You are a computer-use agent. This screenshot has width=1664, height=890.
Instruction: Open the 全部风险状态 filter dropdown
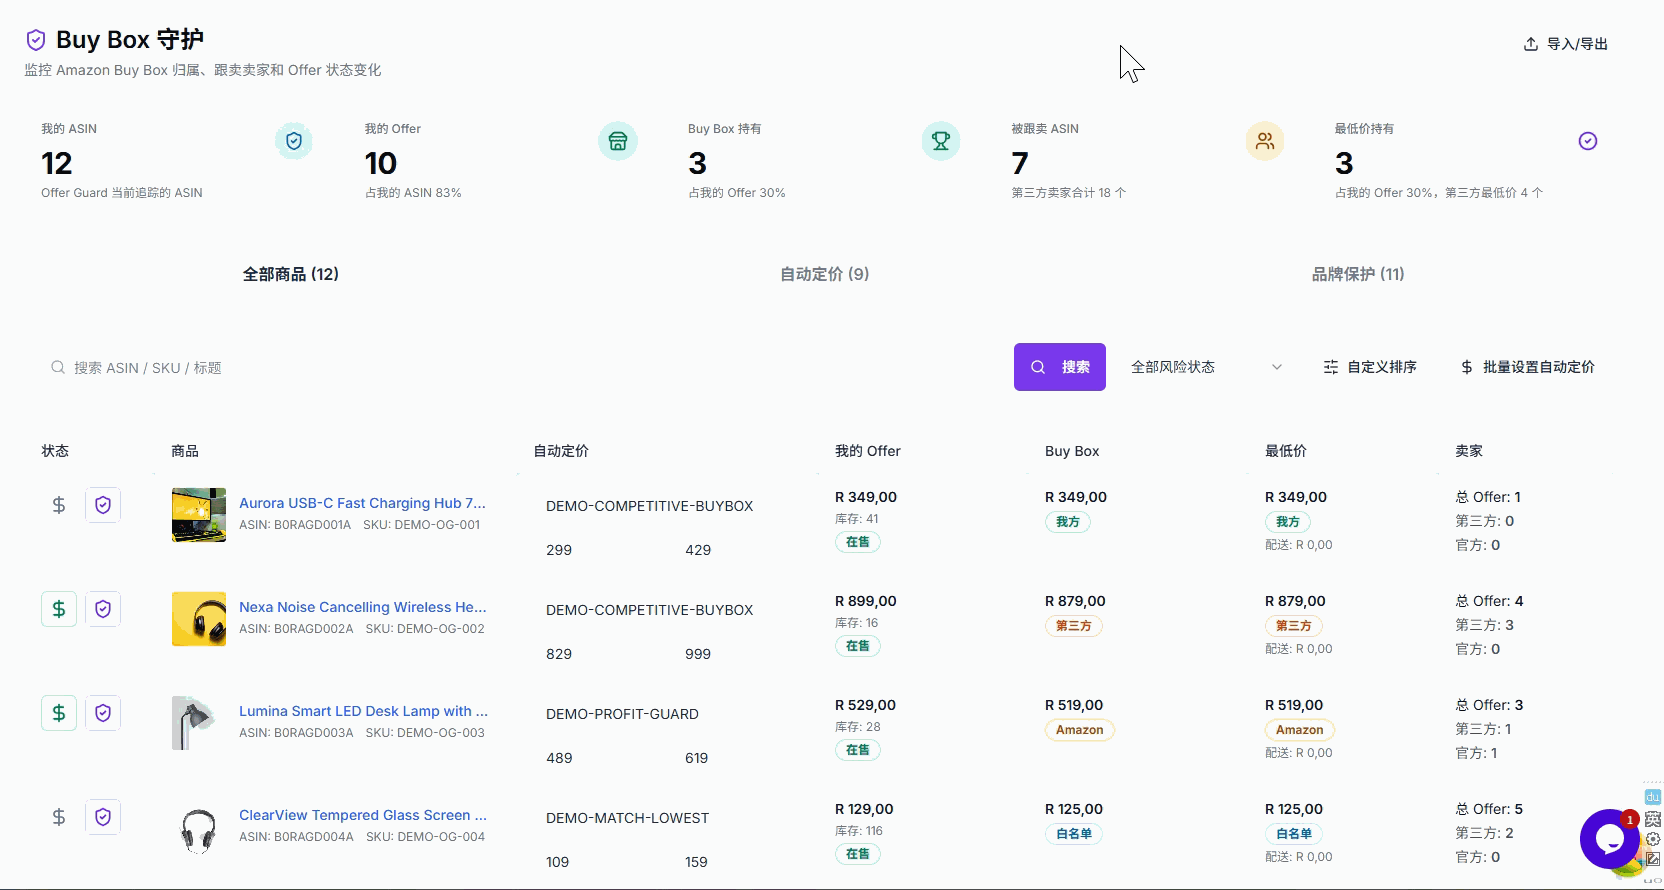pos(1206,367)
